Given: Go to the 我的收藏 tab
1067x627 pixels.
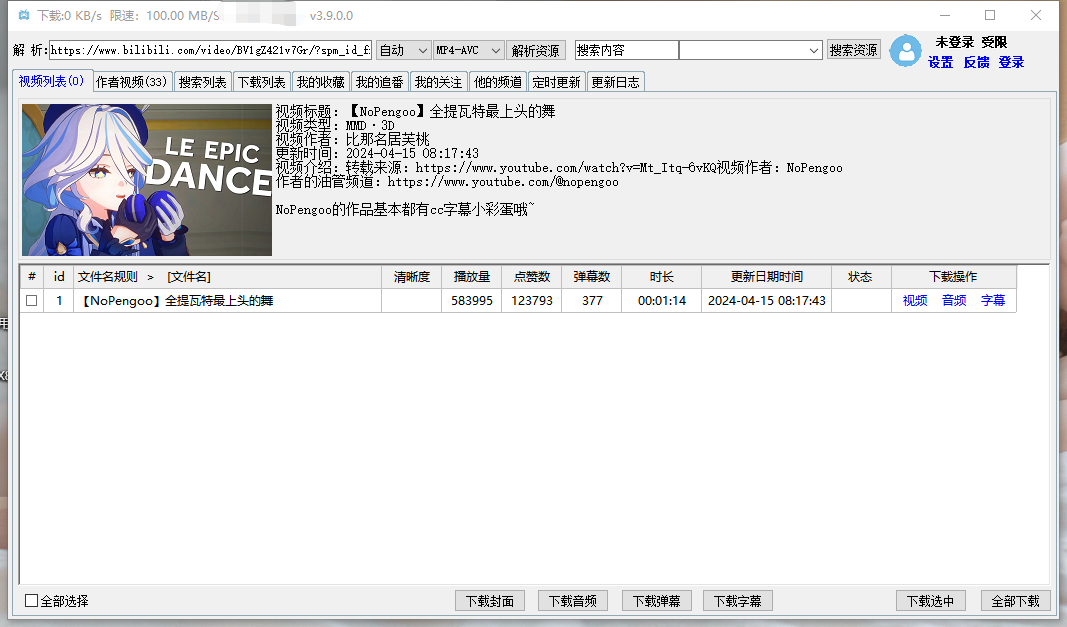Looking at the screenshot, I should click(321, 82).
